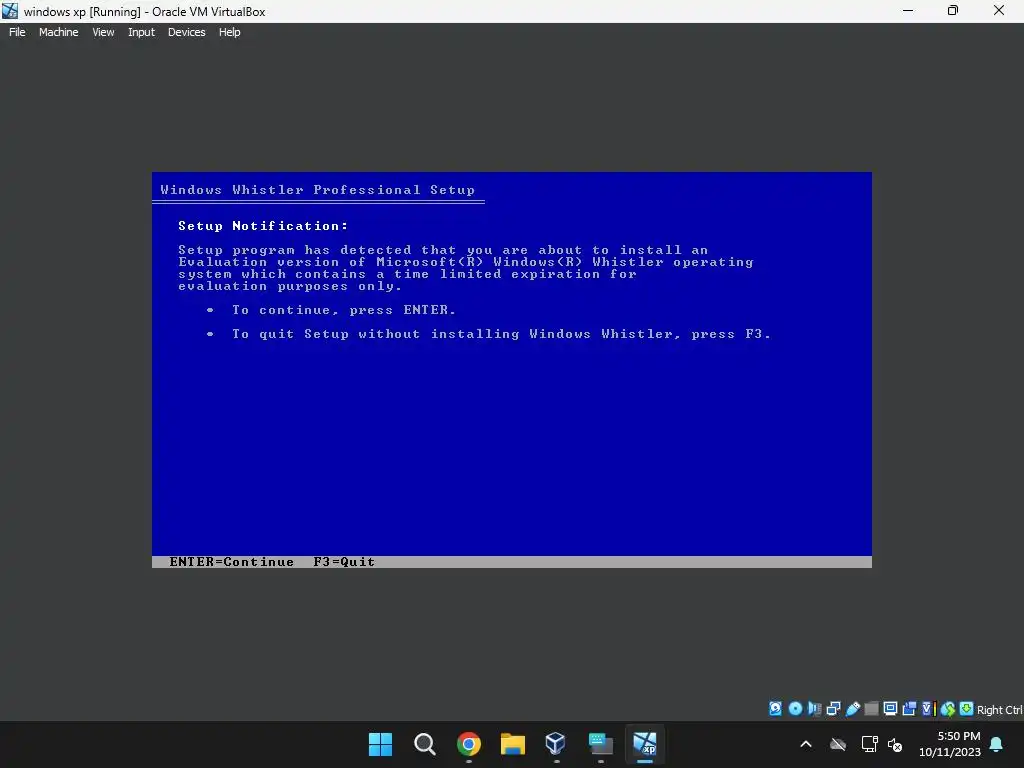The height and width of the screenshot is (768, 1024).
Task: Click the hard disk activity status icon
Action: [775, 709]
